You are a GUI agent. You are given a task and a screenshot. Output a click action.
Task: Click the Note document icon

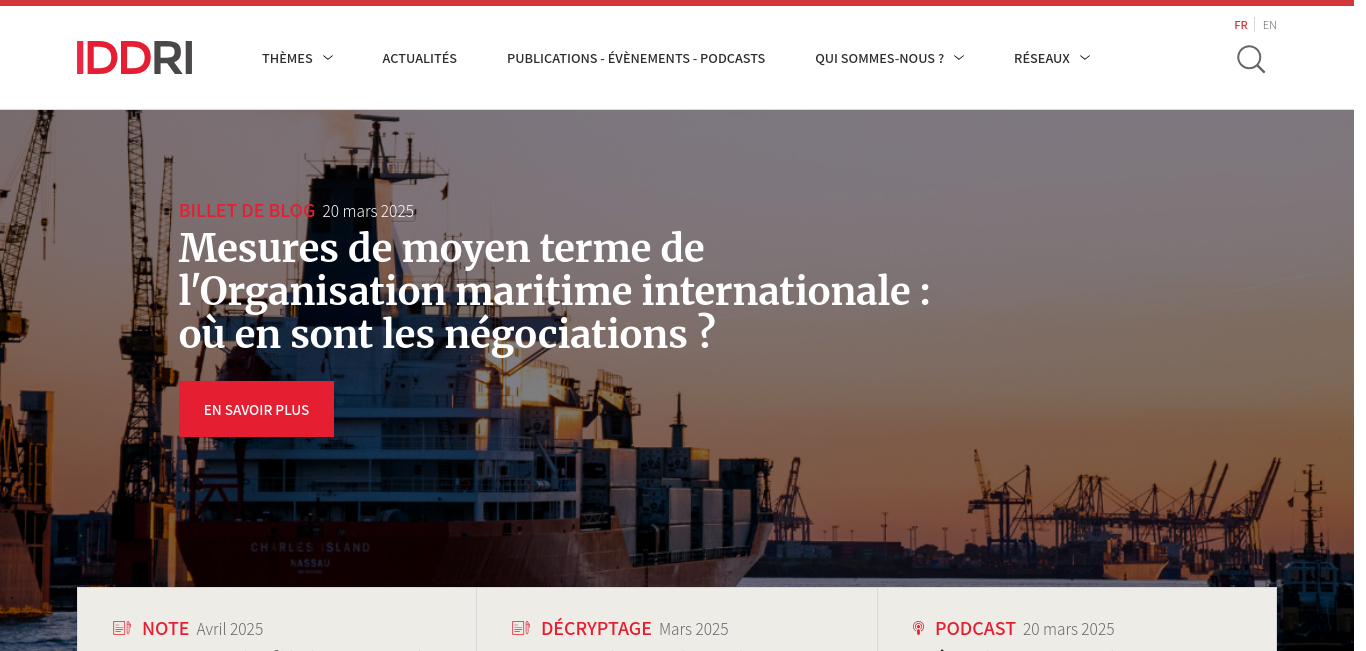coord(122,628)
